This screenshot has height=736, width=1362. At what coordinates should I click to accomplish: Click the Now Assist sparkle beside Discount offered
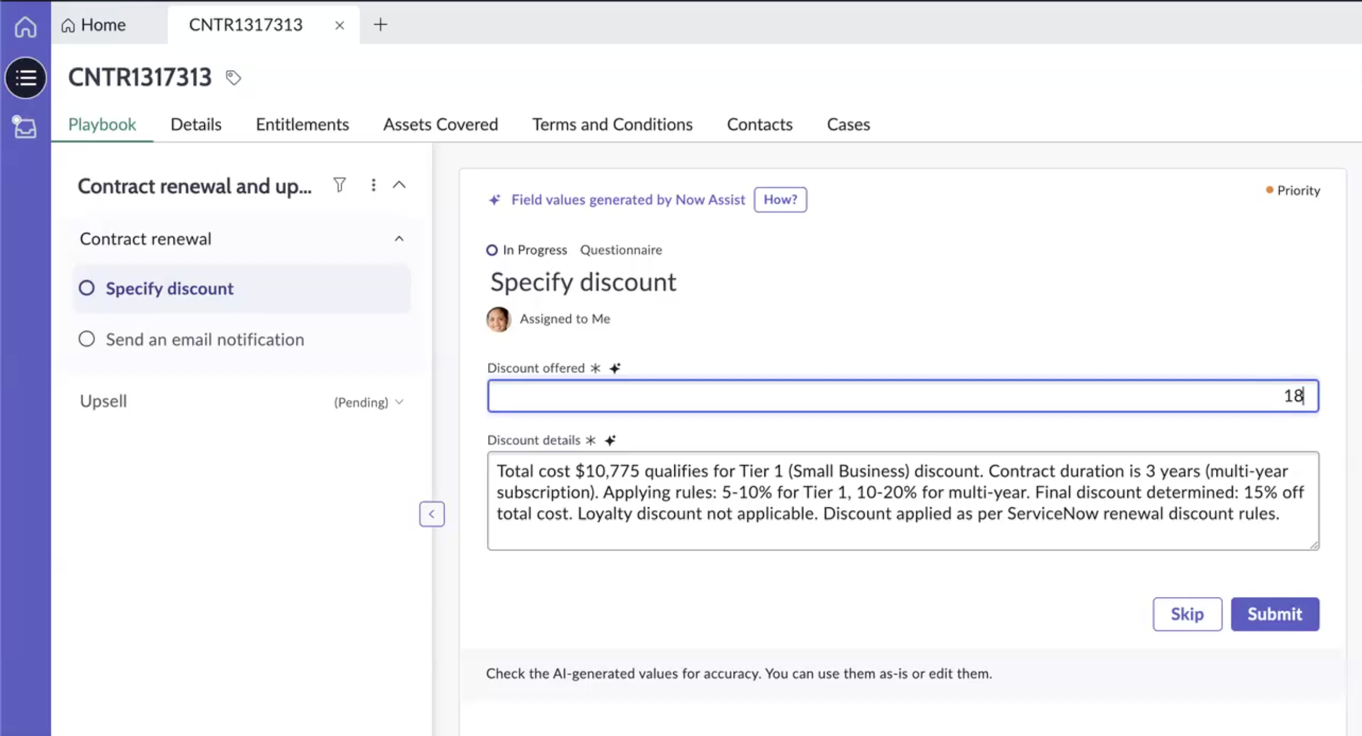(x=615, y=368)
